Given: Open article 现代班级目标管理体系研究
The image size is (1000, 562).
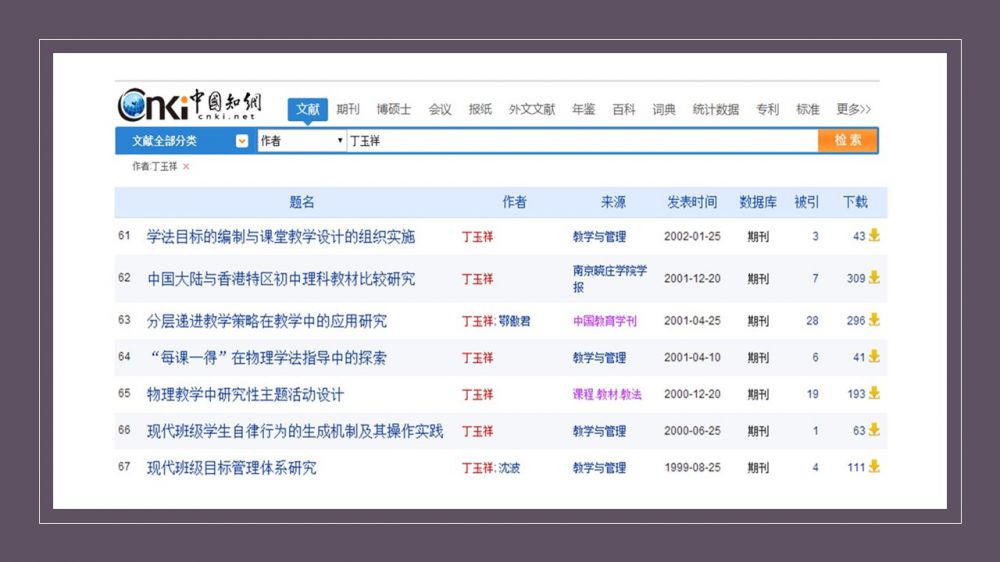Looking at the screenshot, I should coord(231,467).
